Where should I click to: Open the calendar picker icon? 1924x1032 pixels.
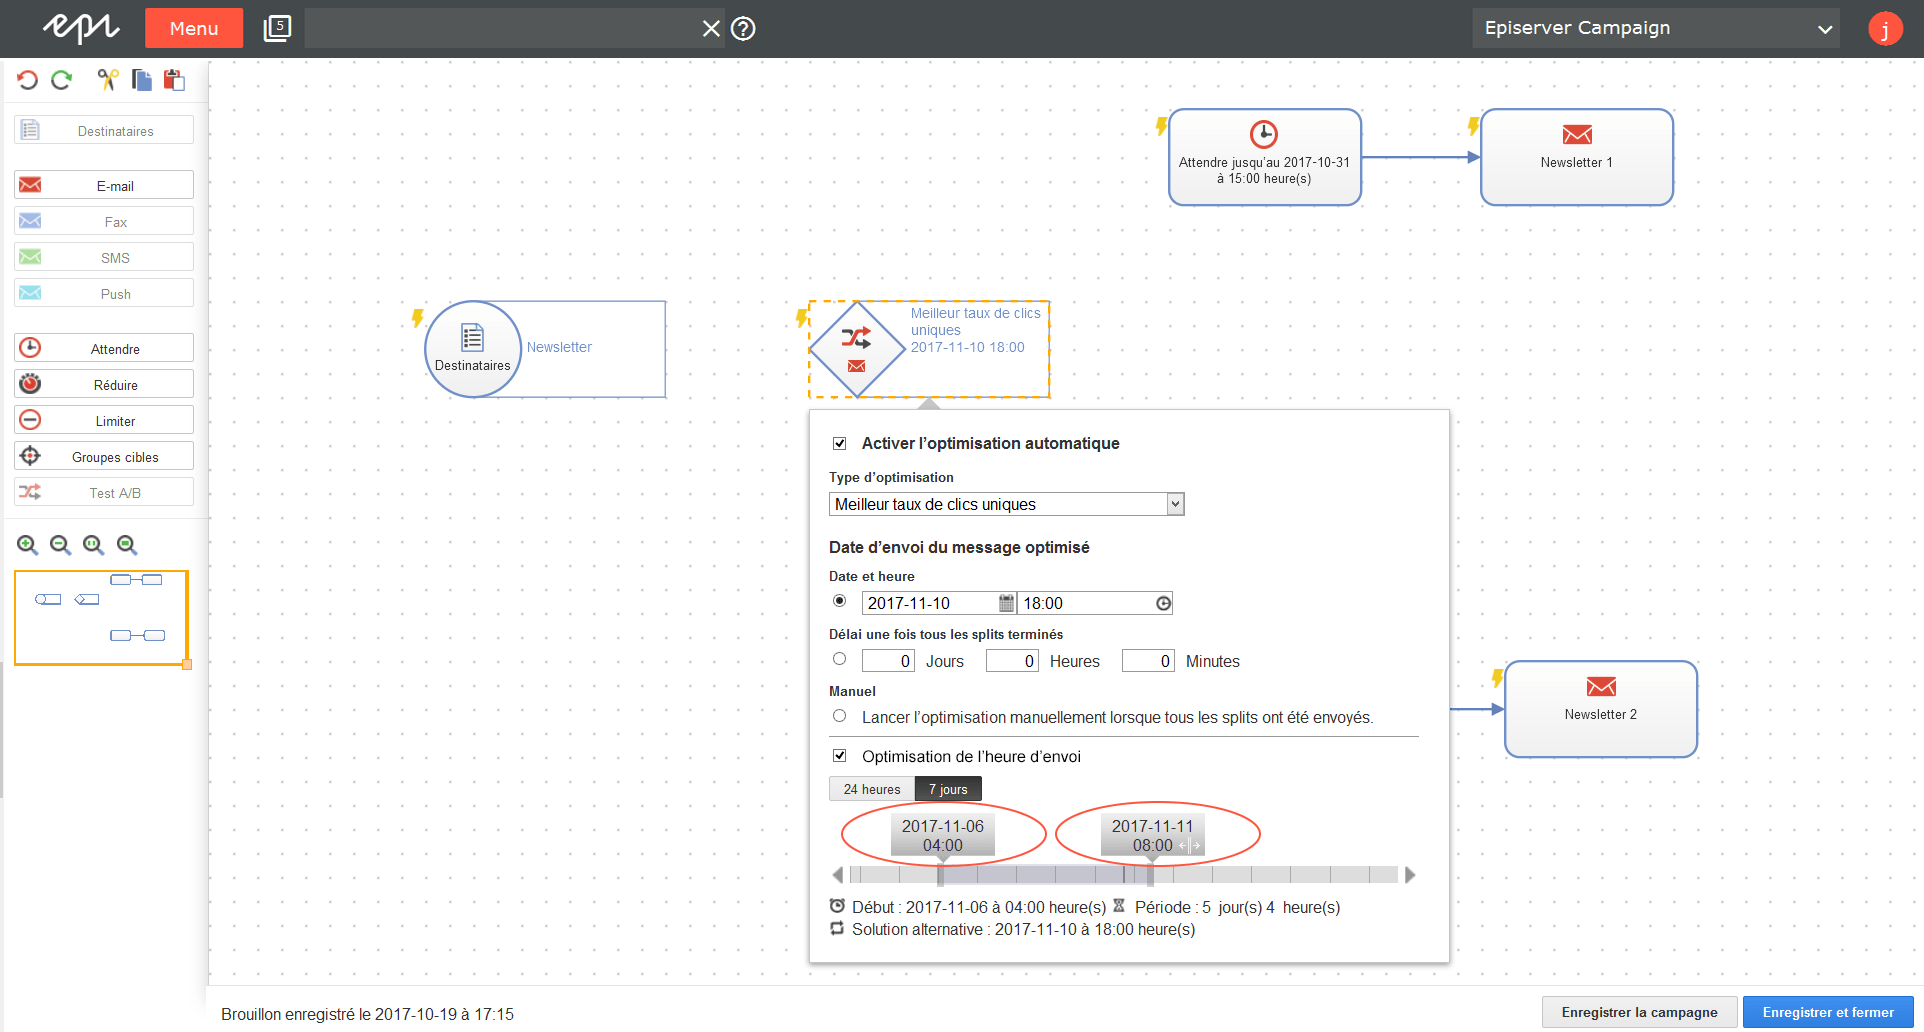click(1007, 603)
